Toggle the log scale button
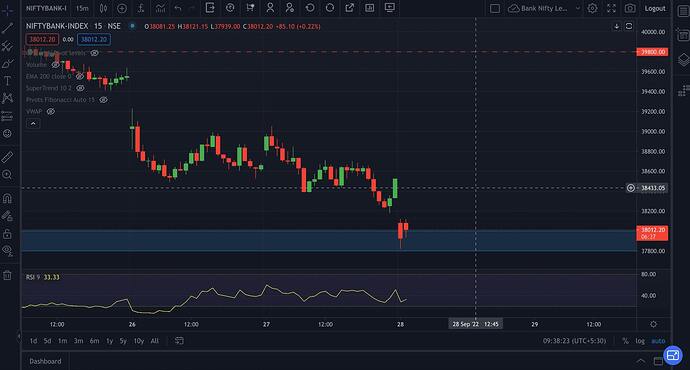The image size is (690, 370). [x=640, y=341]
